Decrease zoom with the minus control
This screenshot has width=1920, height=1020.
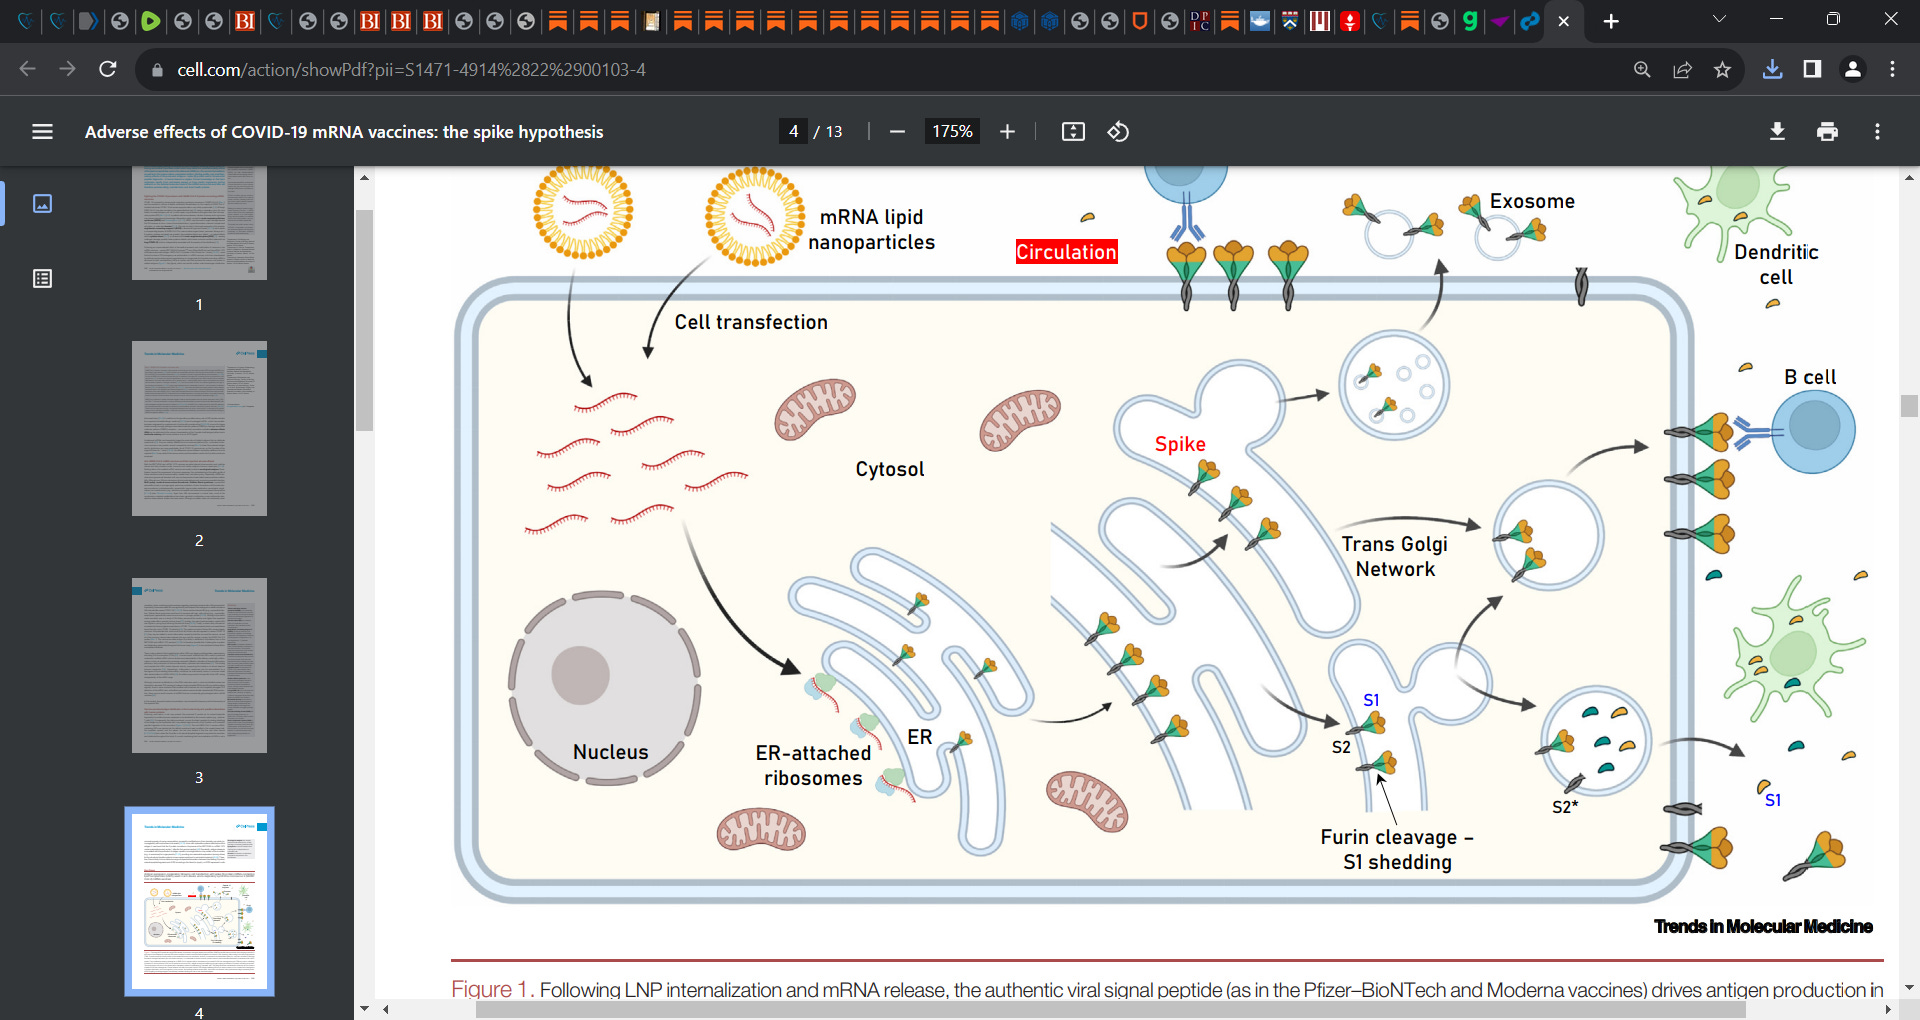pos(897,131)
